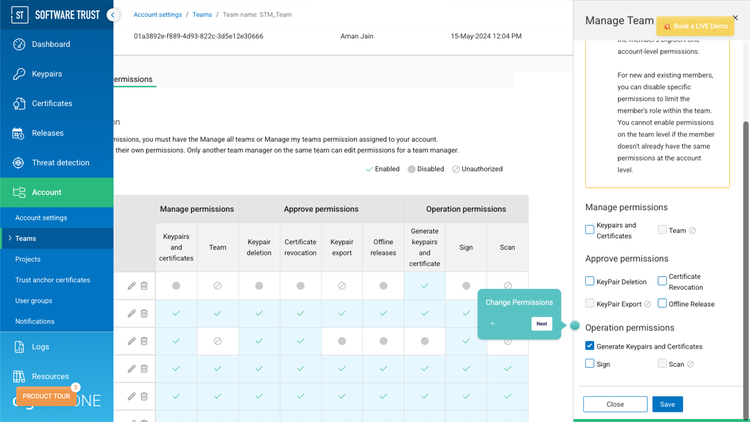Screen dimensions: 750x422
Task: Collapse the sidebar with the chevron button
Action: click(x=112, y=15)
